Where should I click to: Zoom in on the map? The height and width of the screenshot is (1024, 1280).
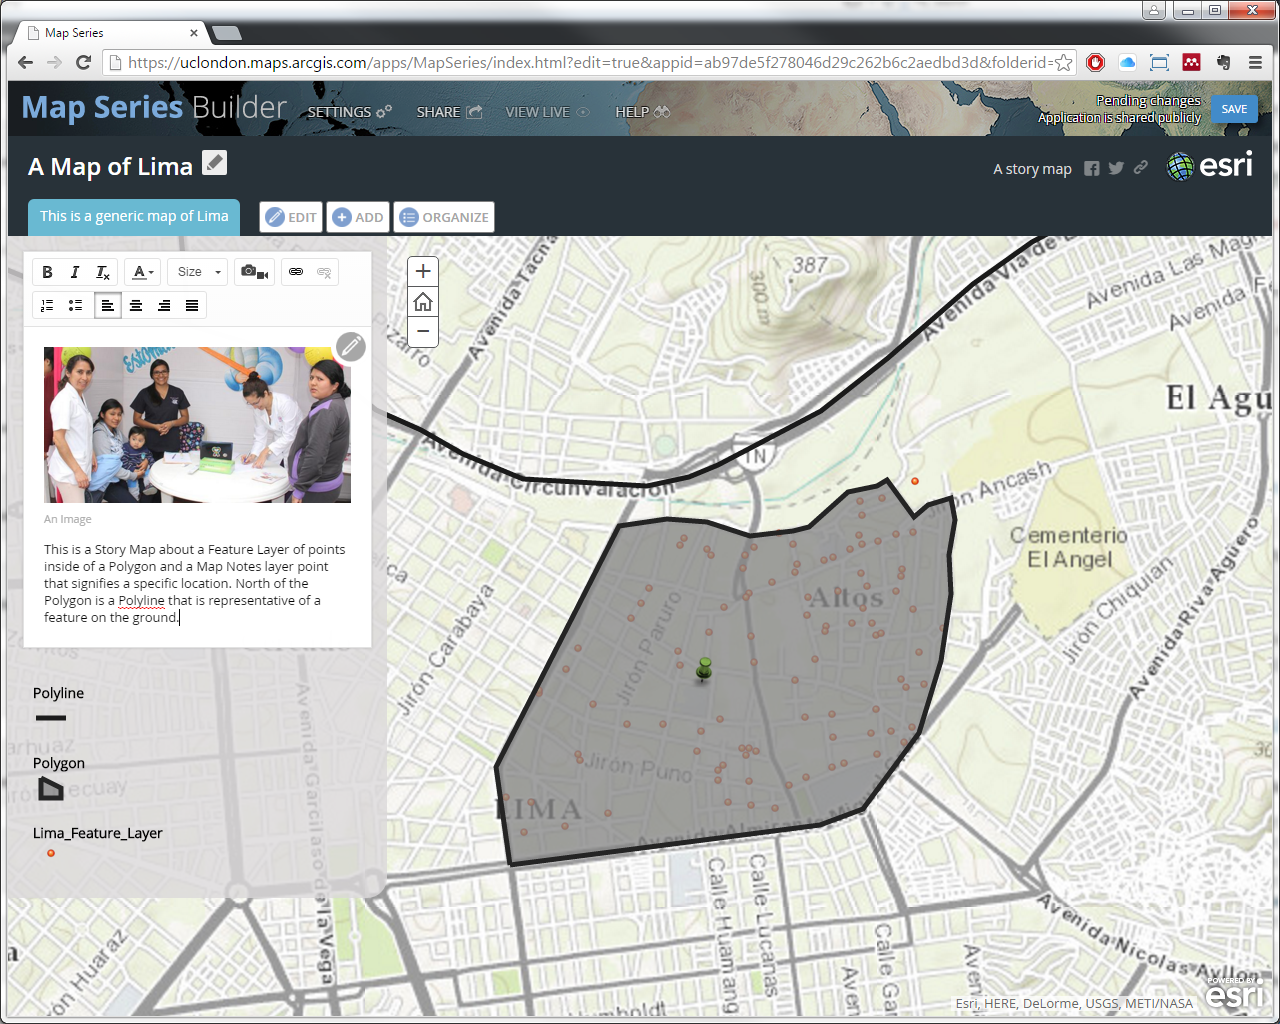(423, 271)
